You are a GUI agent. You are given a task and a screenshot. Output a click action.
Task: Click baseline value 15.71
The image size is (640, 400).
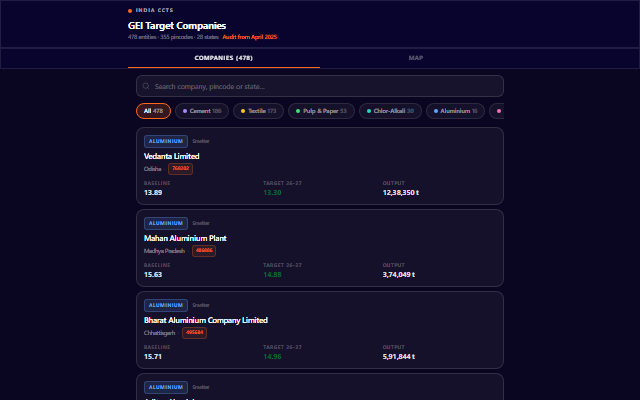pyautogui.click(x=153, y=357)
